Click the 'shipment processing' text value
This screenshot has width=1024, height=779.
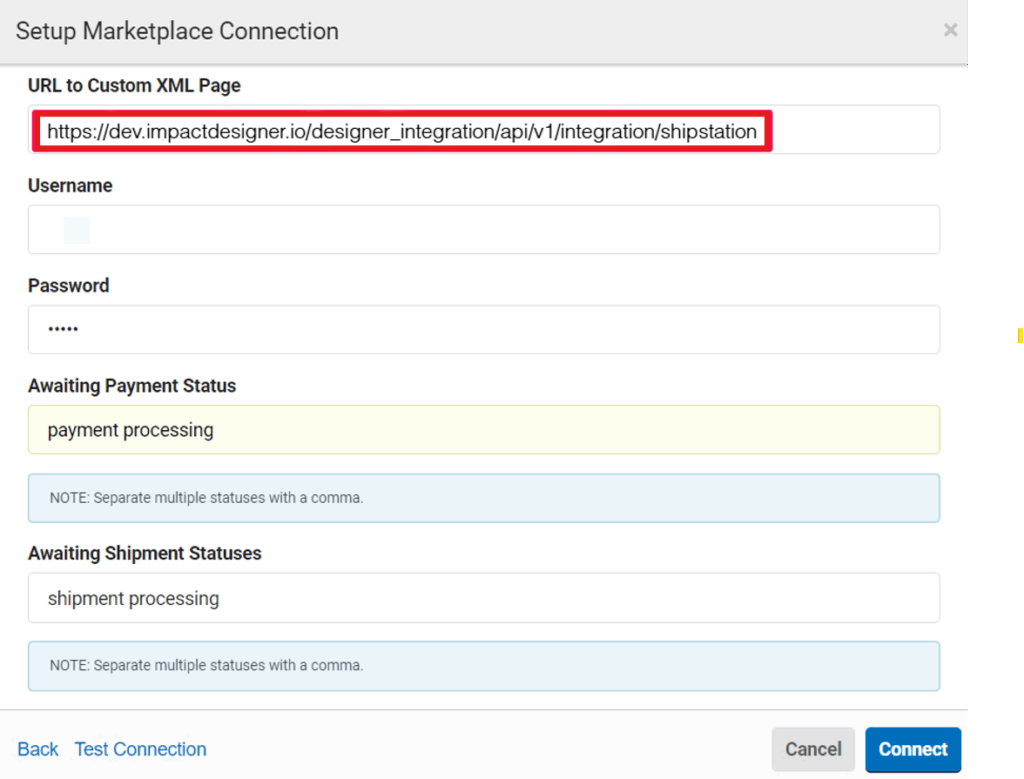[133, 599]
